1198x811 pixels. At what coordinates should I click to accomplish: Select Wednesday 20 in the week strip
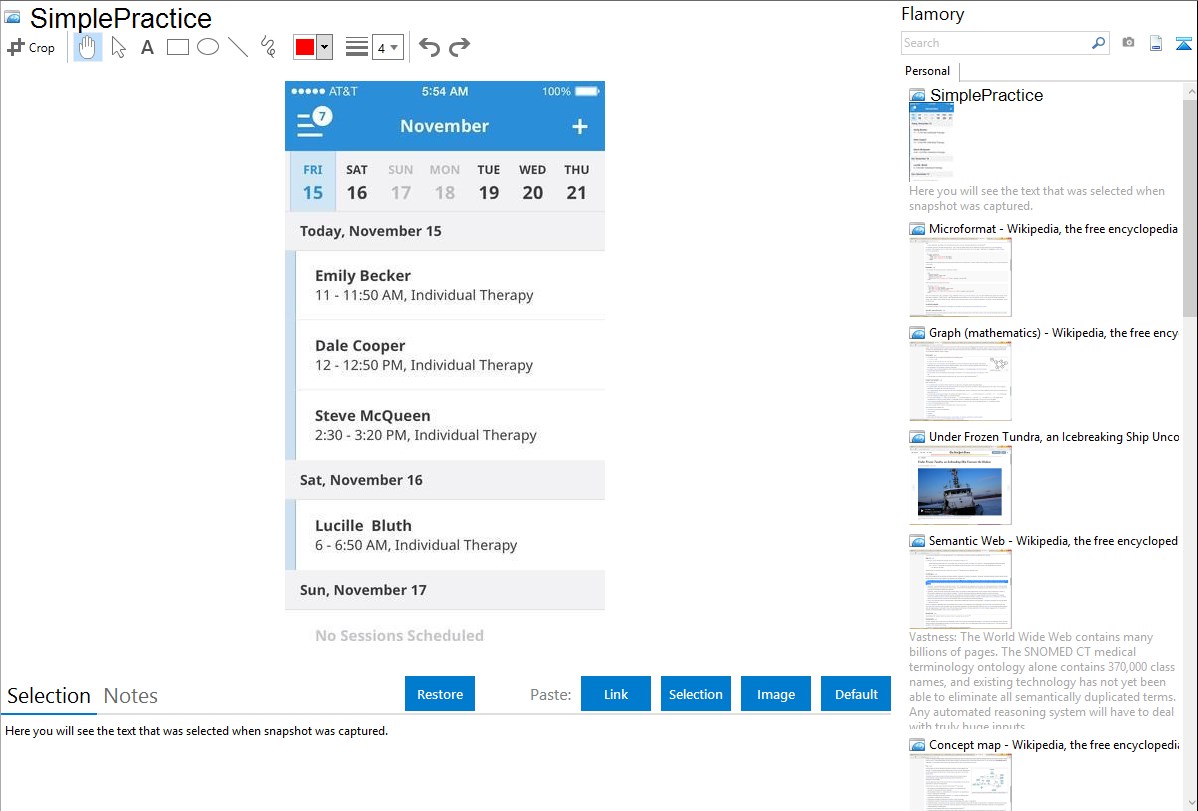pyautogui.click(x=533, y=182)
